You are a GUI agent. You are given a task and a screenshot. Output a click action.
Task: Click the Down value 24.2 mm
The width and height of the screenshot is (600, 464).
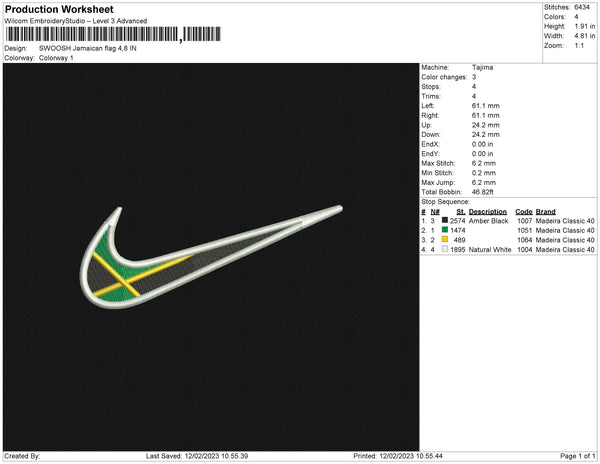(486, 135)
